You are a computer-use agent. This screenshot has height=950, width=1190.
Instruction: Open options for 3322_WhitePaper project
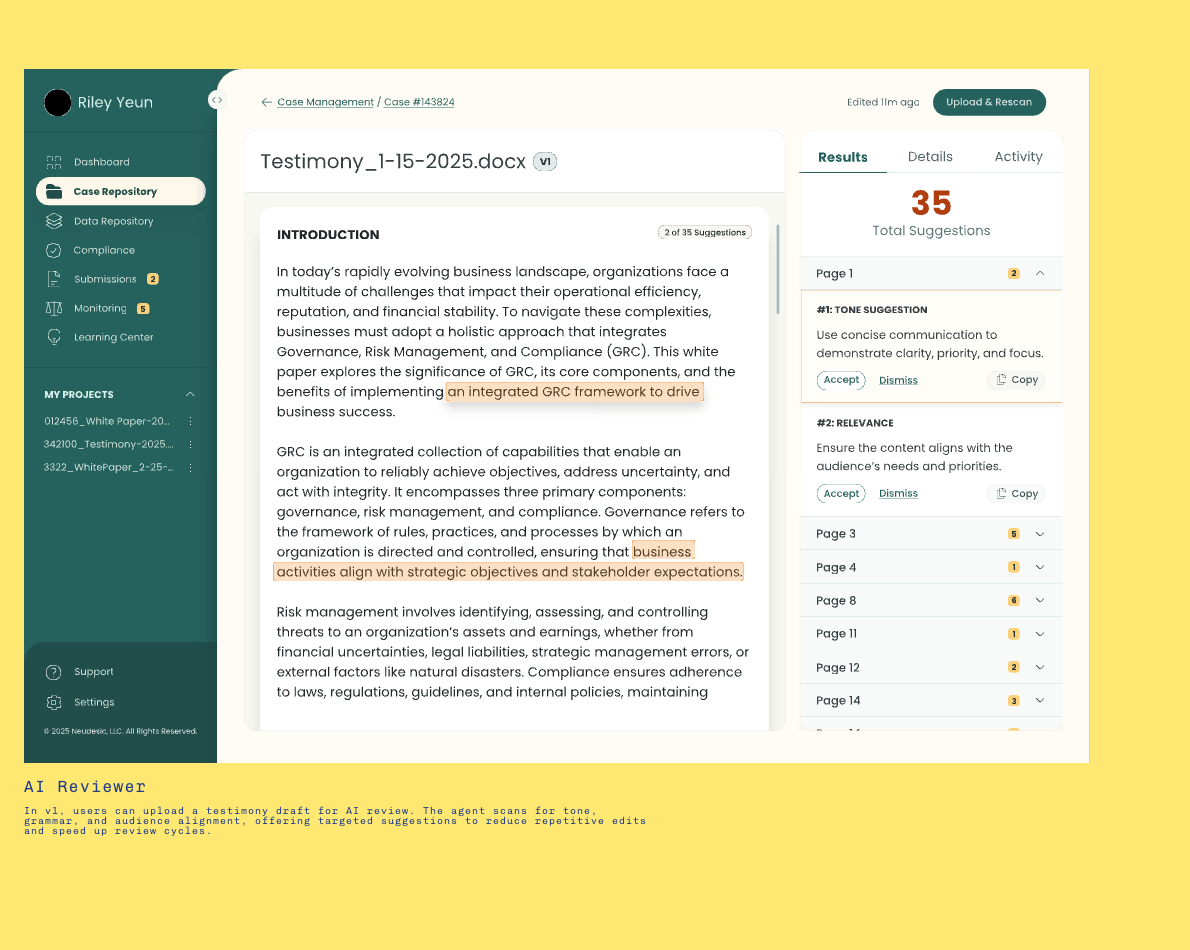190,467
